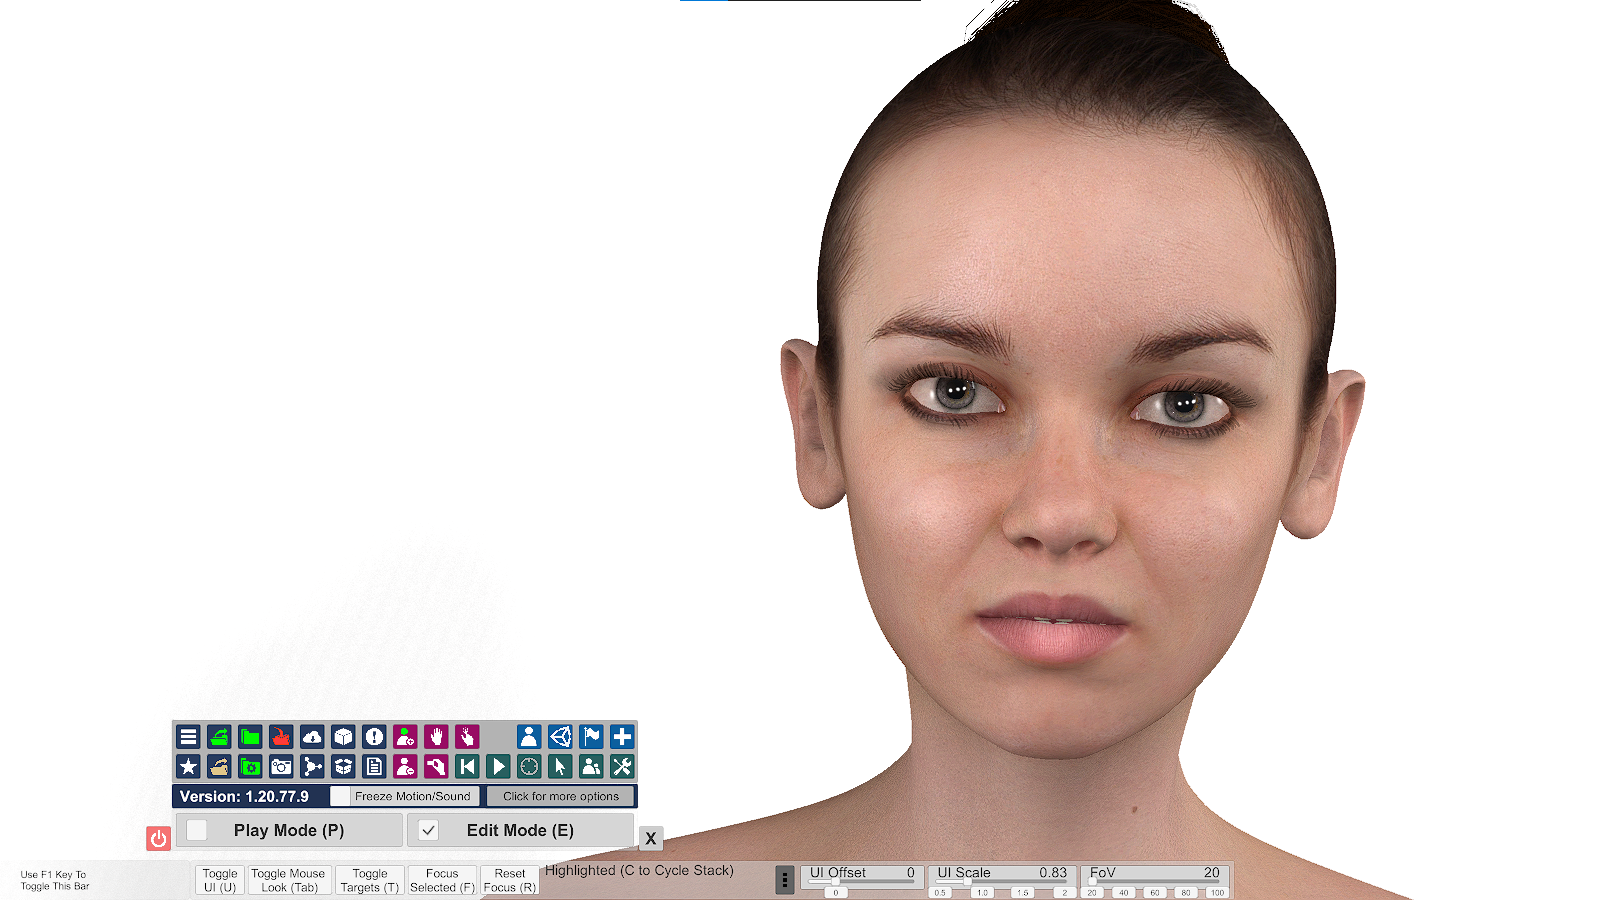The height and width of the screenshot is (900, 1600).
Task: Click the green play button
Action: (x=498, y=767)
